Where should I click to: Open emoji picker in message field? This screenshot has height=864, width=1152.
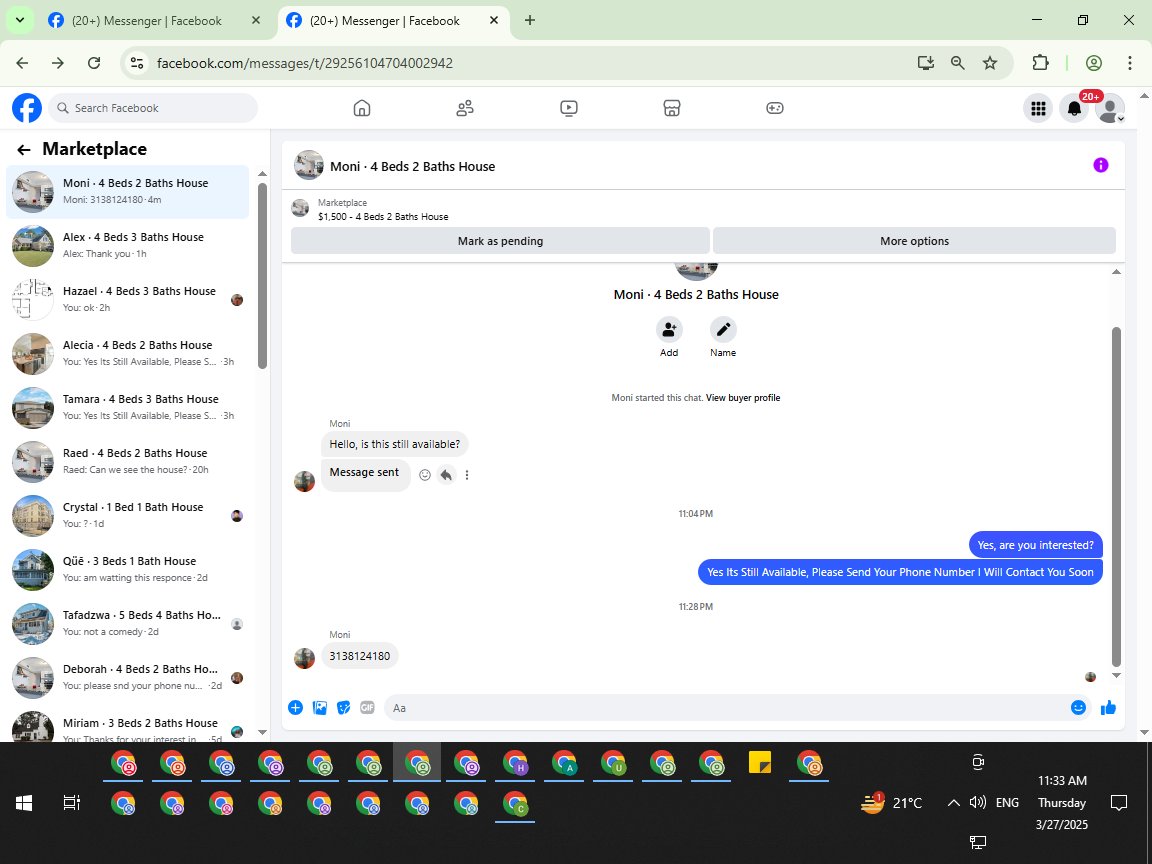point(1078,708)
